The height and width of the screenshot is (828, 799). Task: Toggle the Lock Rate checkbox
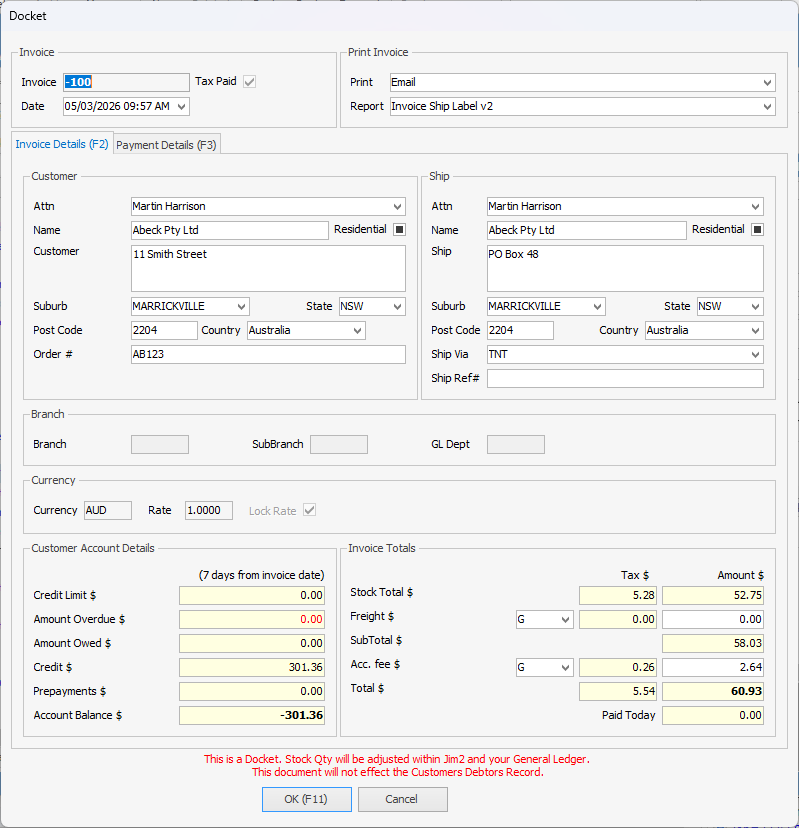309,510
